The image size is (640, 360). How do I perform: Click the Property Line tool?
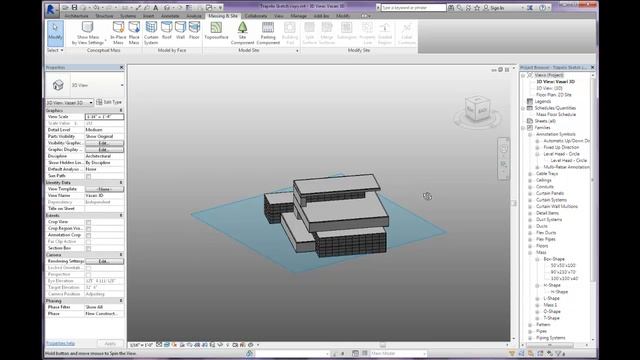pyautogui.click(x=367, y=33)
